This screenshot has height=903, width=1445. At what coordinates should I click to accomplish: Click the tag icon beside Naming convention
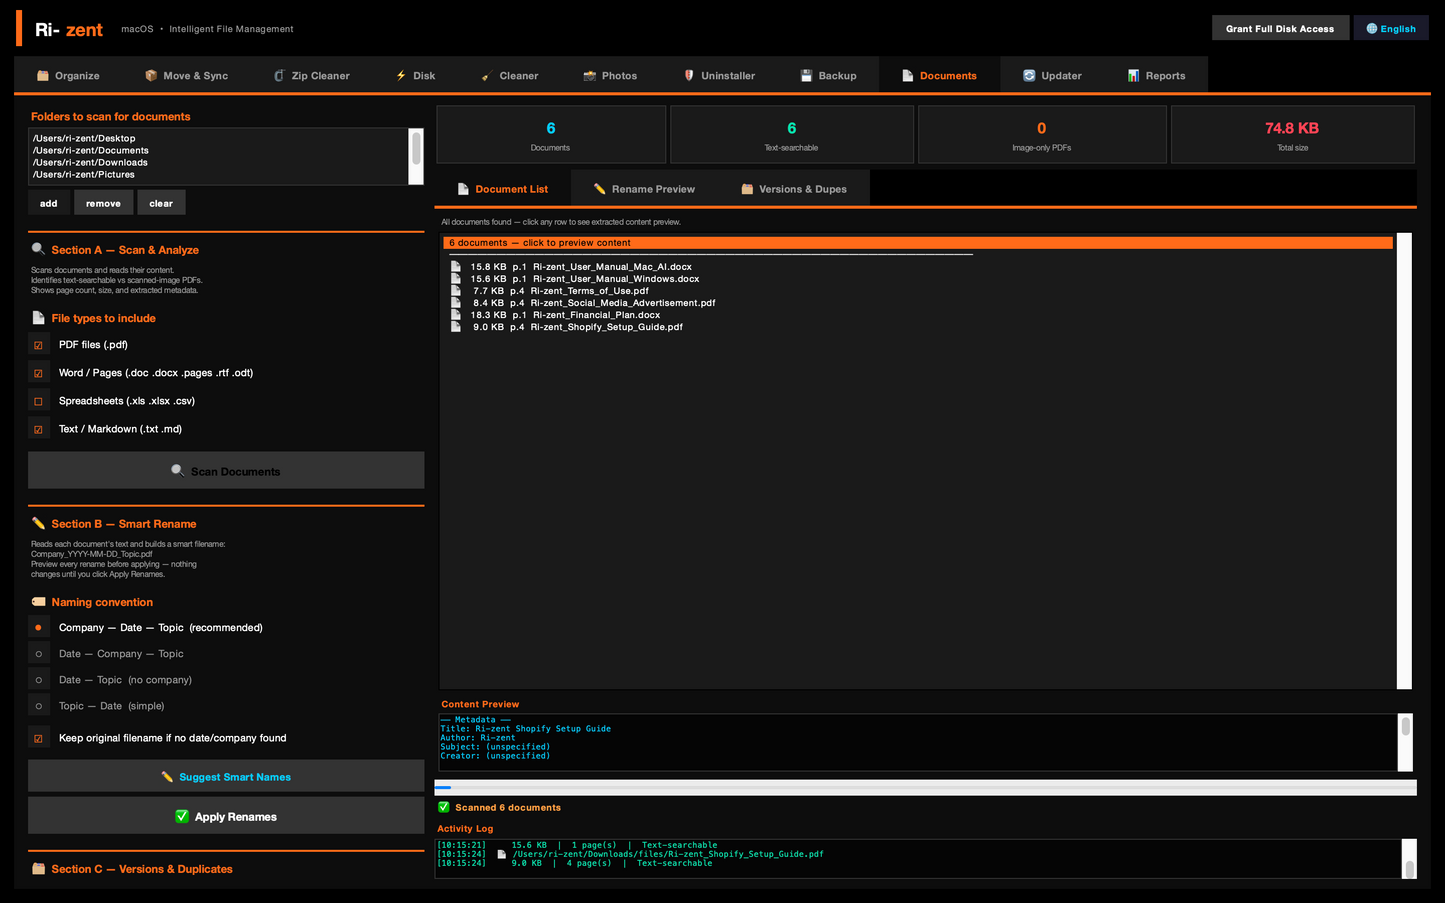[38, 602]
